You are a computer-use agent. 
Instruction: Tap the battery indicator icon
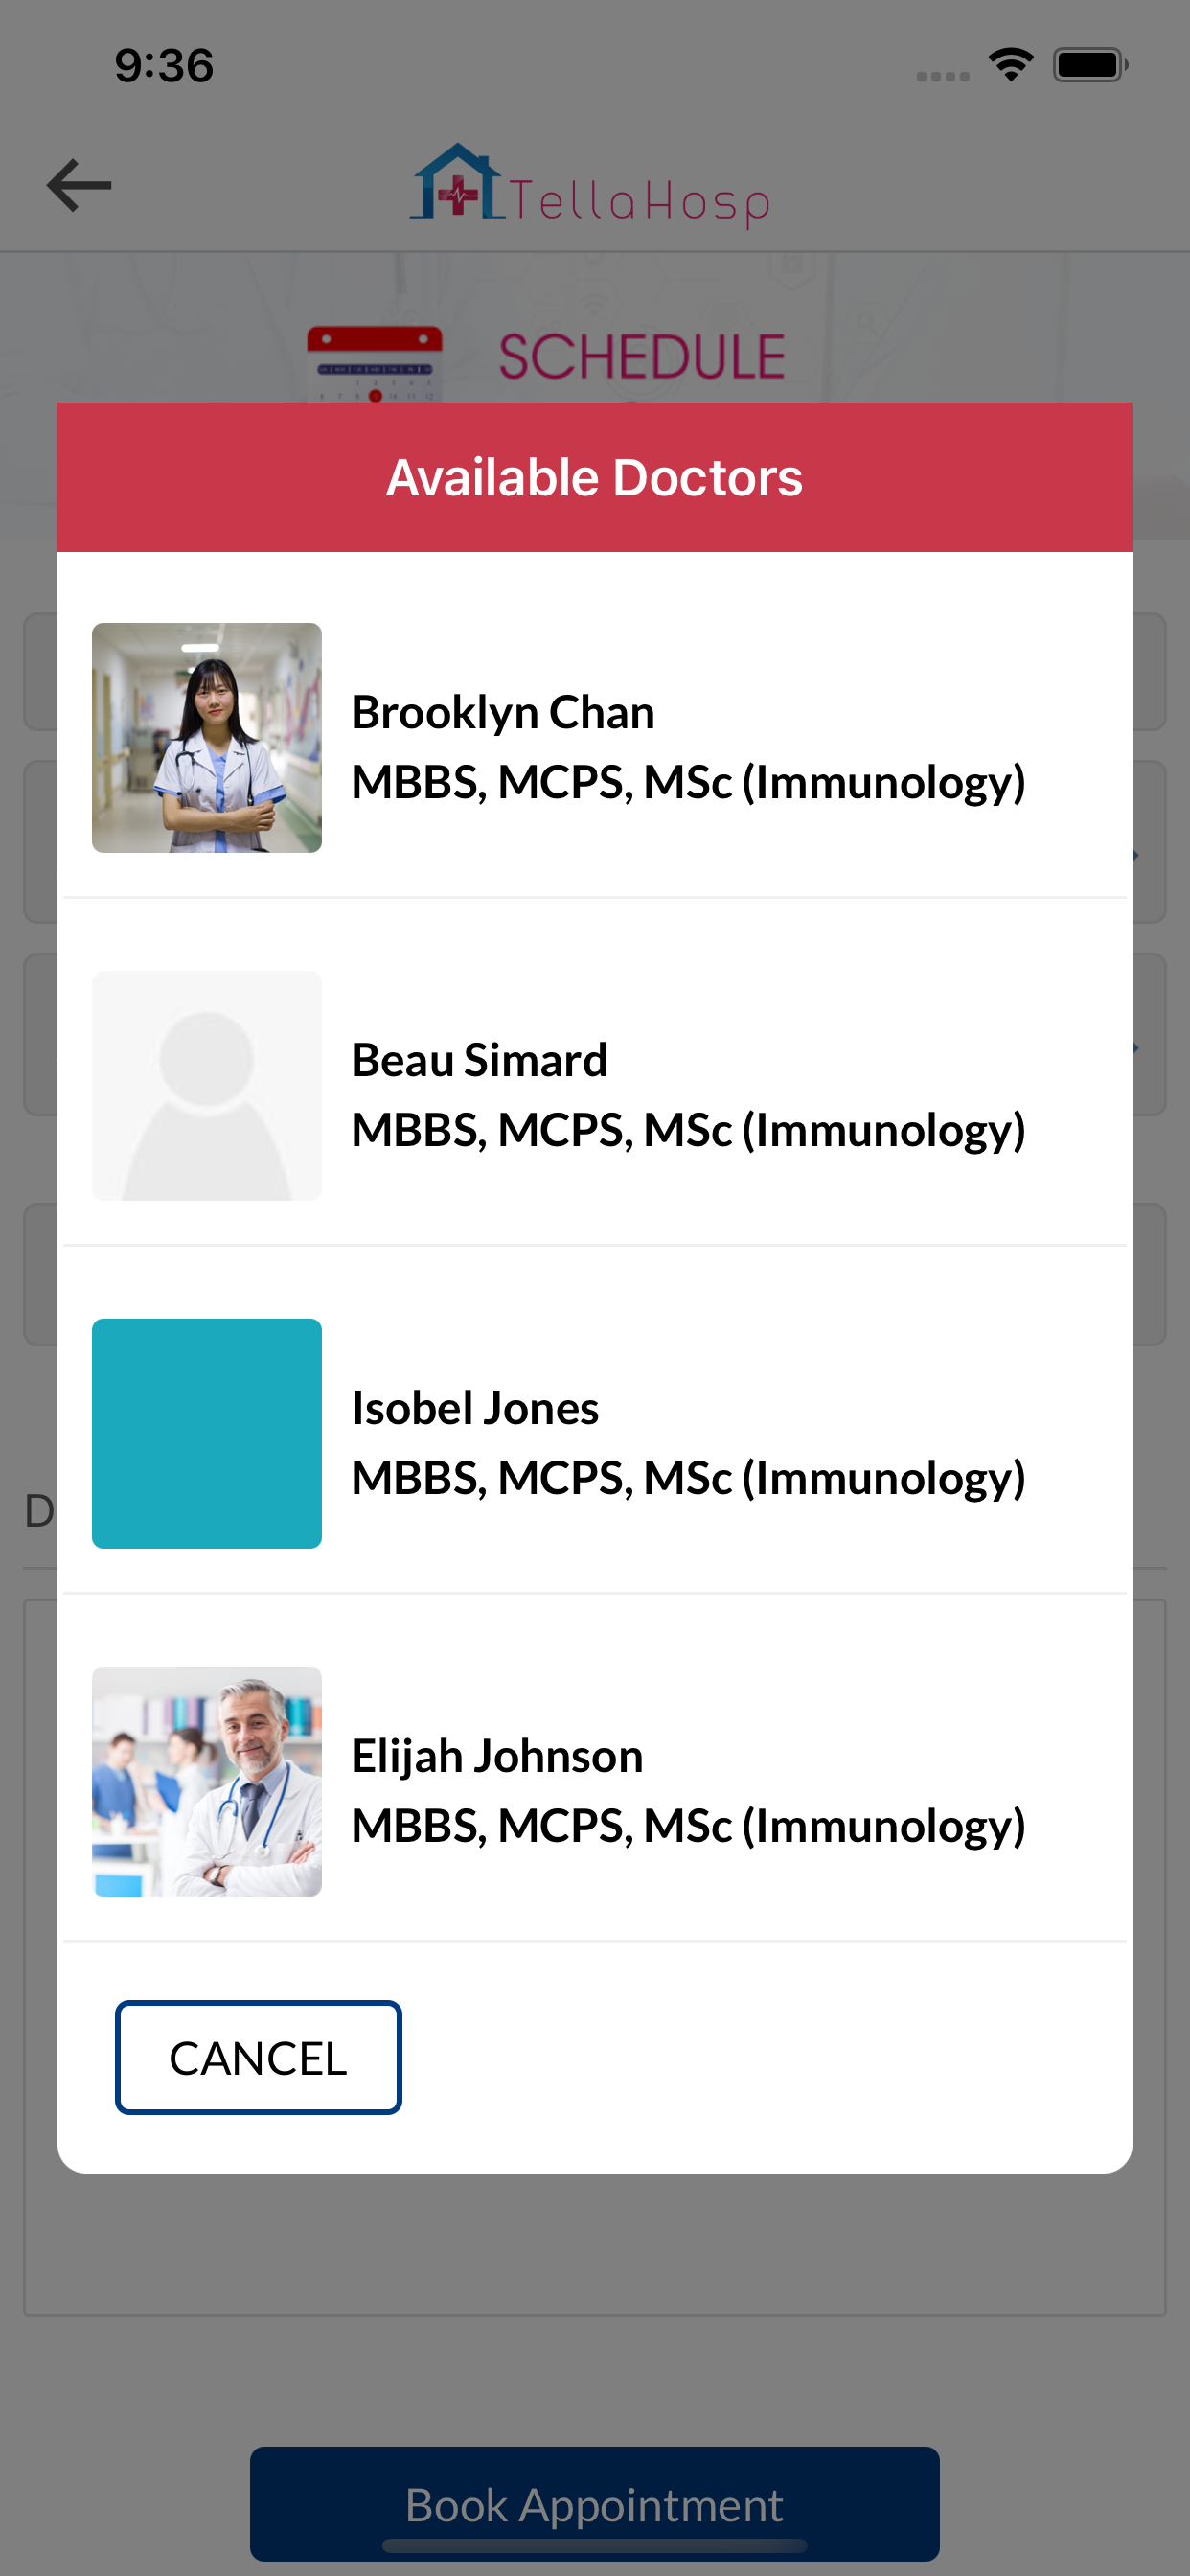pos(1089,65)
